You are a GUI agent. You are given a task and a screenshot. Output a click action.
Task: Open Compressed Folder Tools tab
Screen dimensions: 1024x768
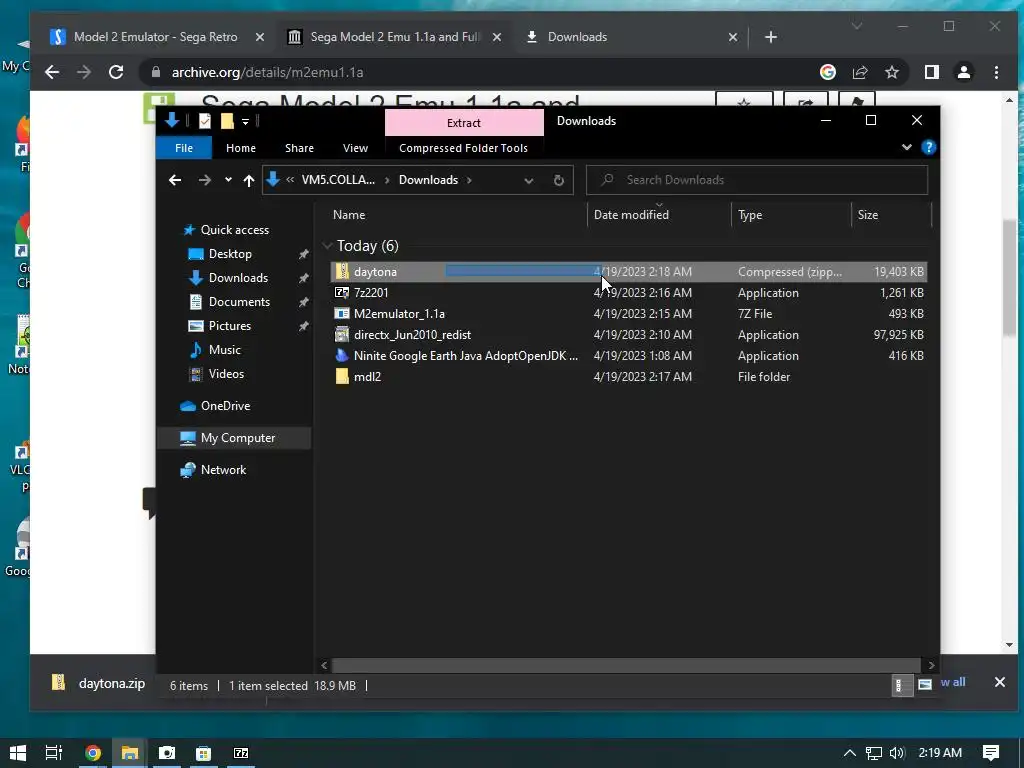[463, 148]
